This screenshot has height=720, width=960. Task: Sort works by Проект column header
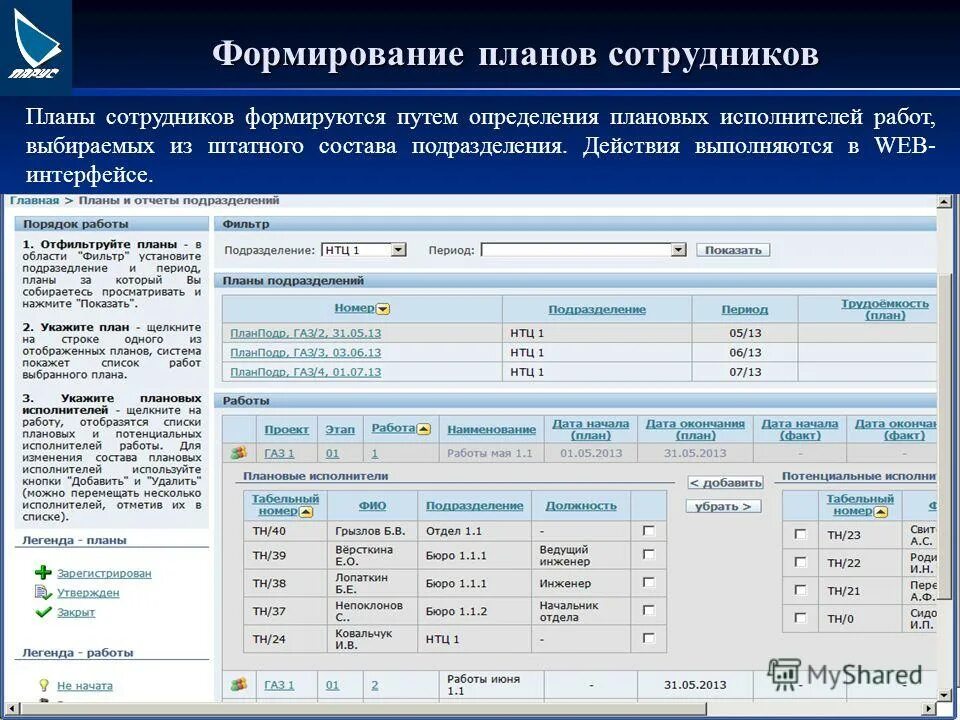(287, 429)
